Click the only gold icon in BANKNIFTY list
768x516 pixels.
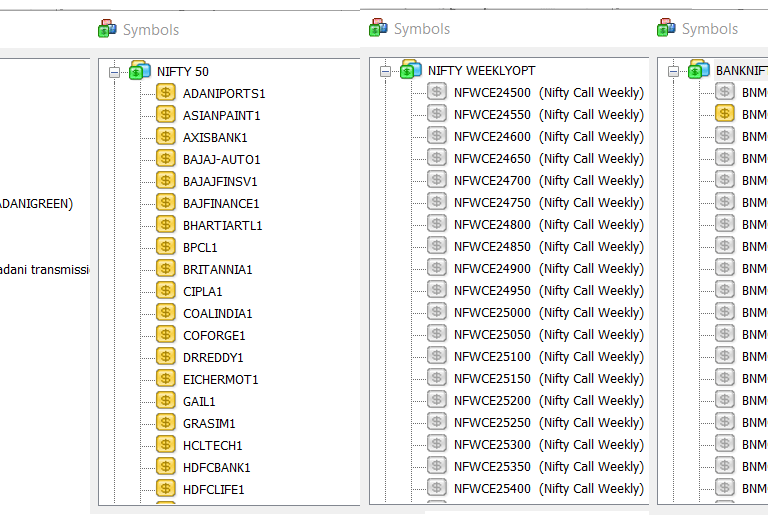pyautogui.click(x=724, y=114)
